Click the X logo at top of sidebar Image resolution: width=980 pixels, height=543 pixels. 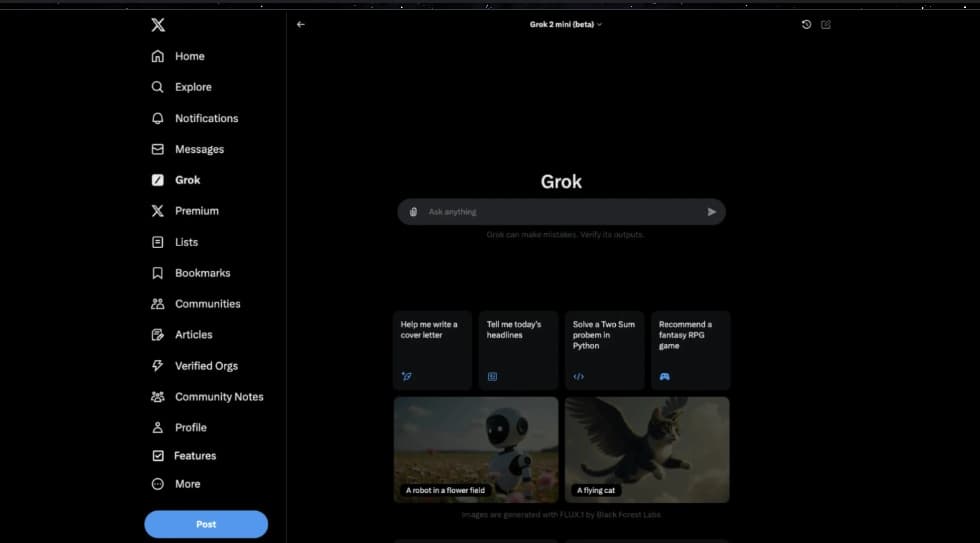(x=158, y=24)
